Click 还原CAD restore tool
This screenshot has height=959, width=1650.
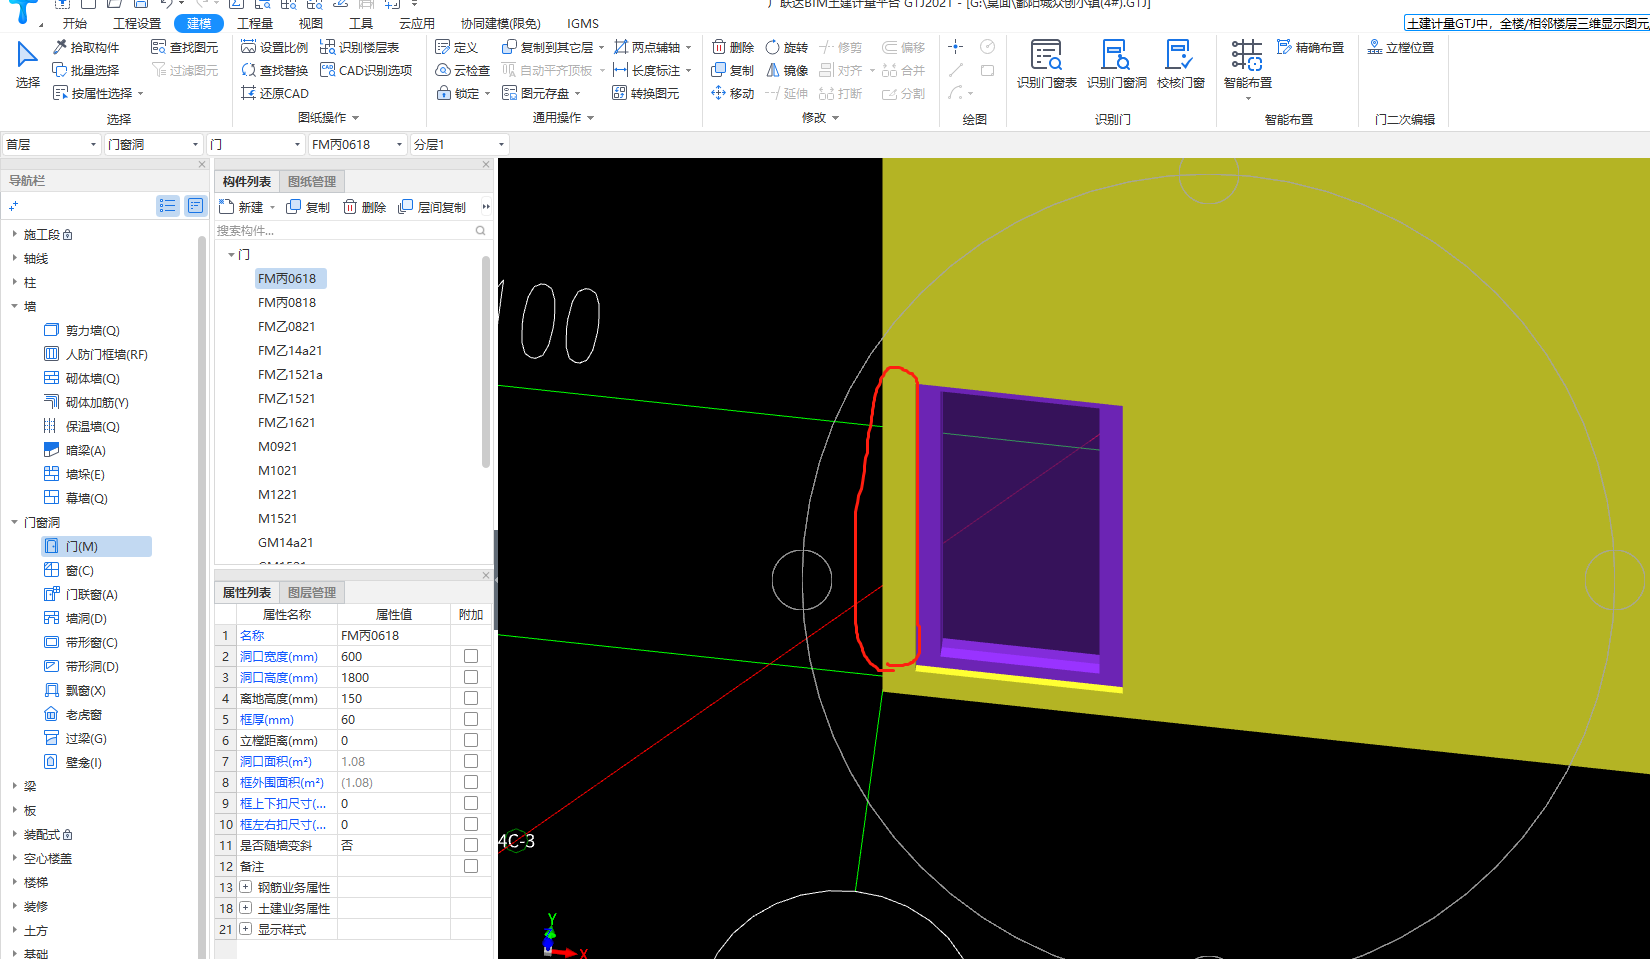(x=275, y=93)
